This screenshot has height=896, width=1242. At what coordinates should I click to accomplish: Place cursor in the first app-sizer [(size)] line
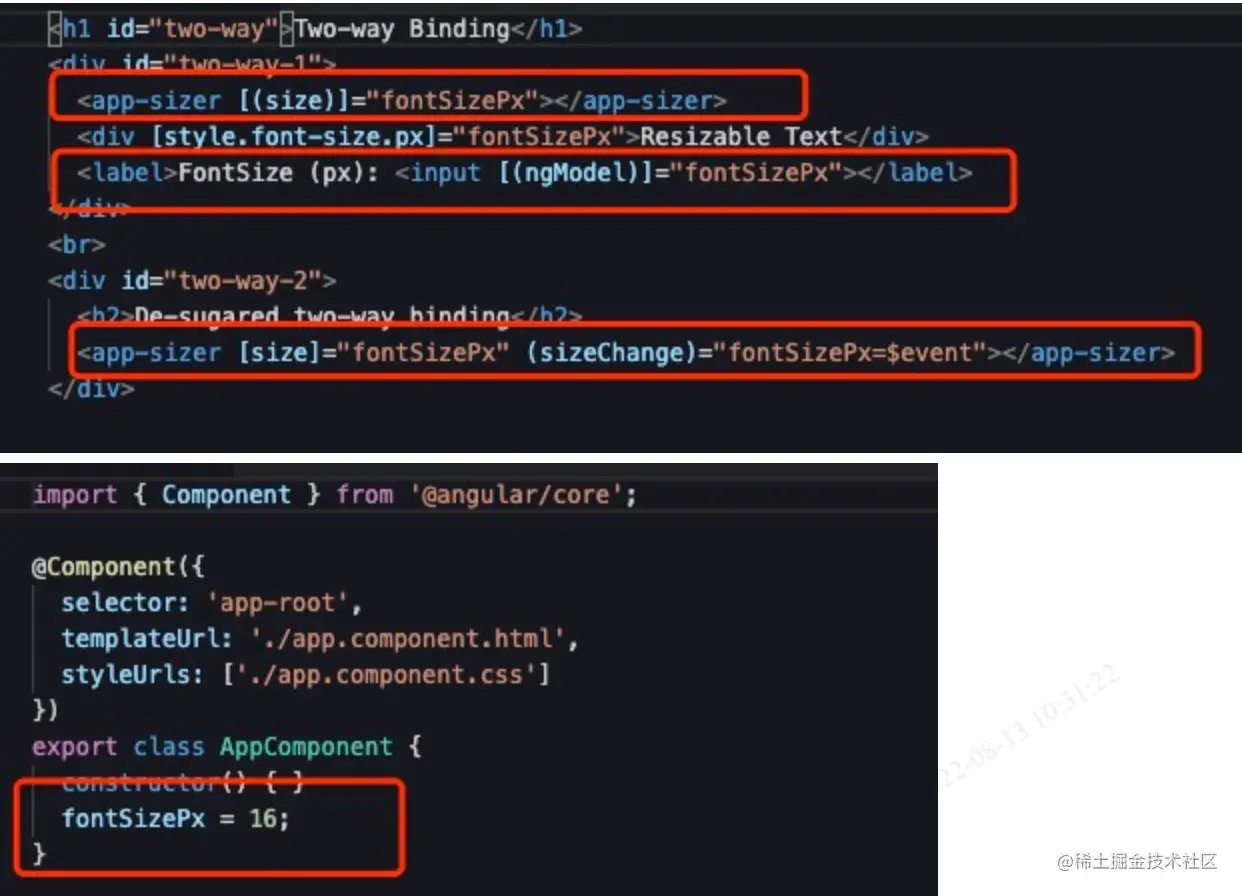(x=402, y=101)
